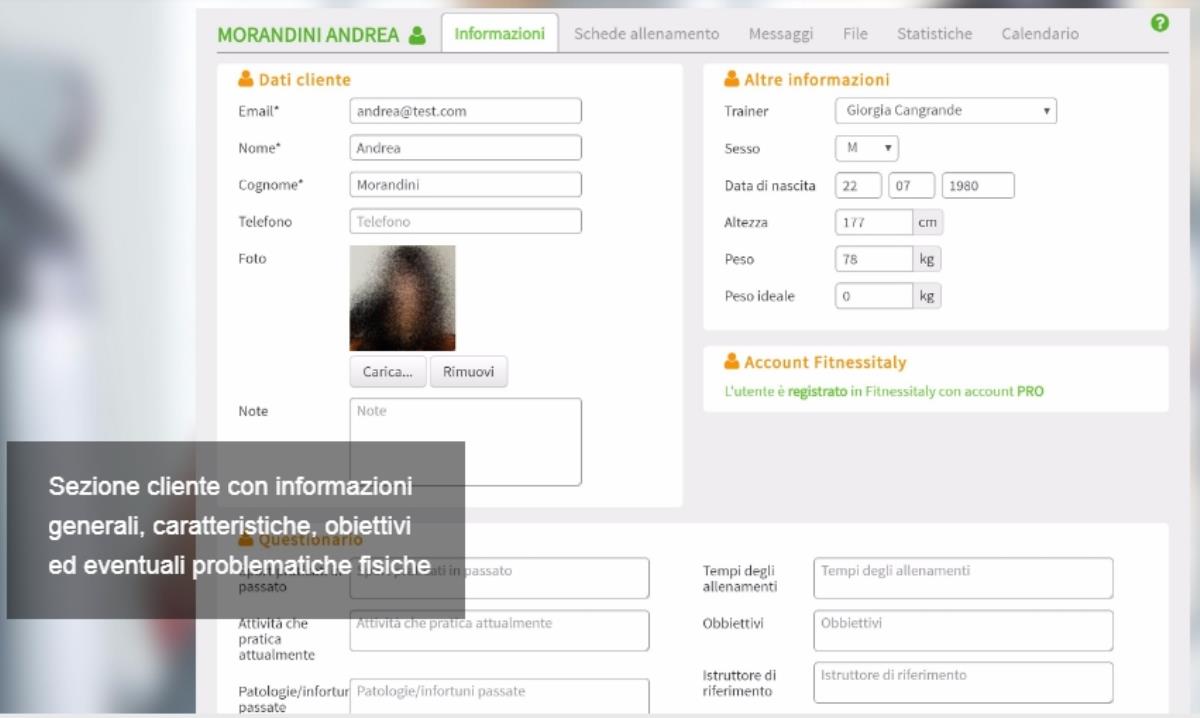Open the Sesso dropdown
The image size is (1200, 718).
pyautogui.click(x=866, y=148)
